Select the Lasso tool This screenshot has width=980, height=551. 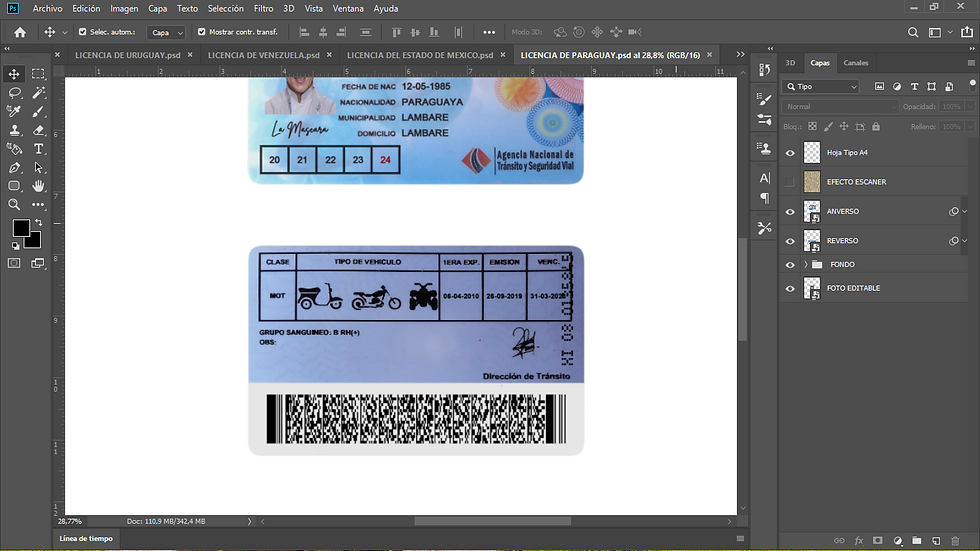click(x=14, y=93)
